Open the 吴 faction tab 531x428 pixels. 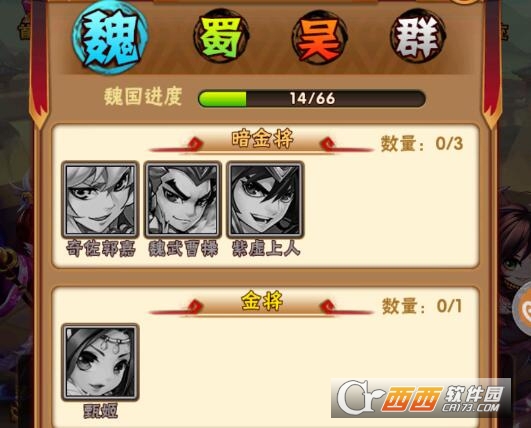pyautogui.click(x=320, y=37)
